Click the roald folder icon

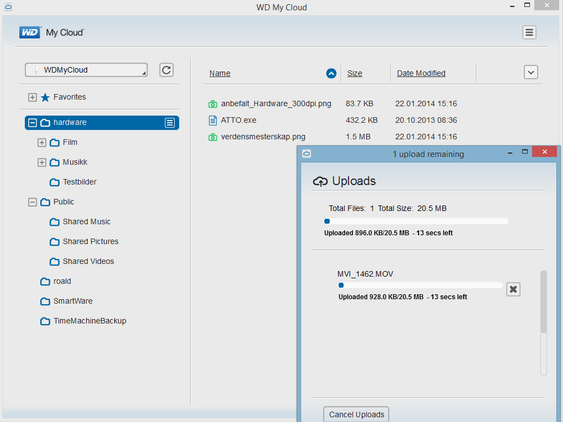[45, 281]
